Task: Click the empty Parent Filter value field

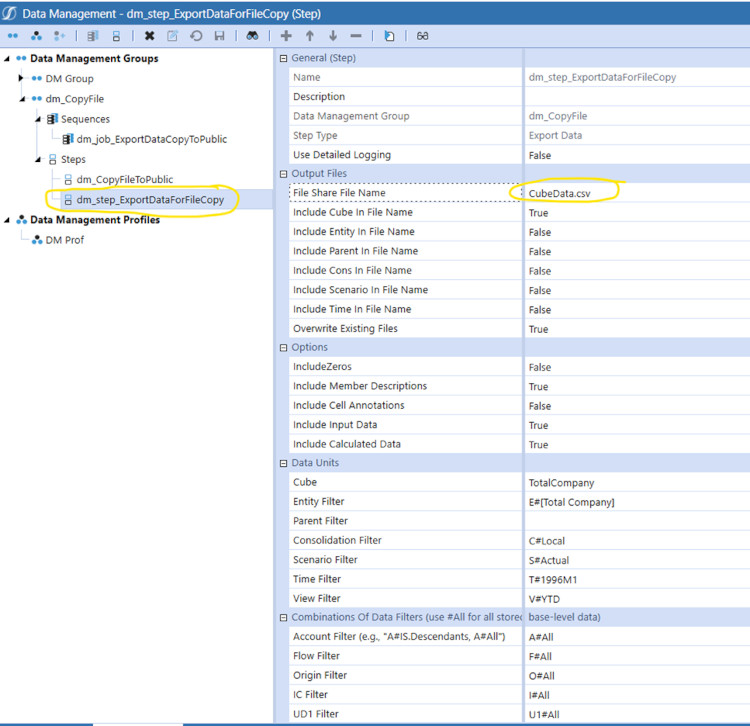Action: 637,521
